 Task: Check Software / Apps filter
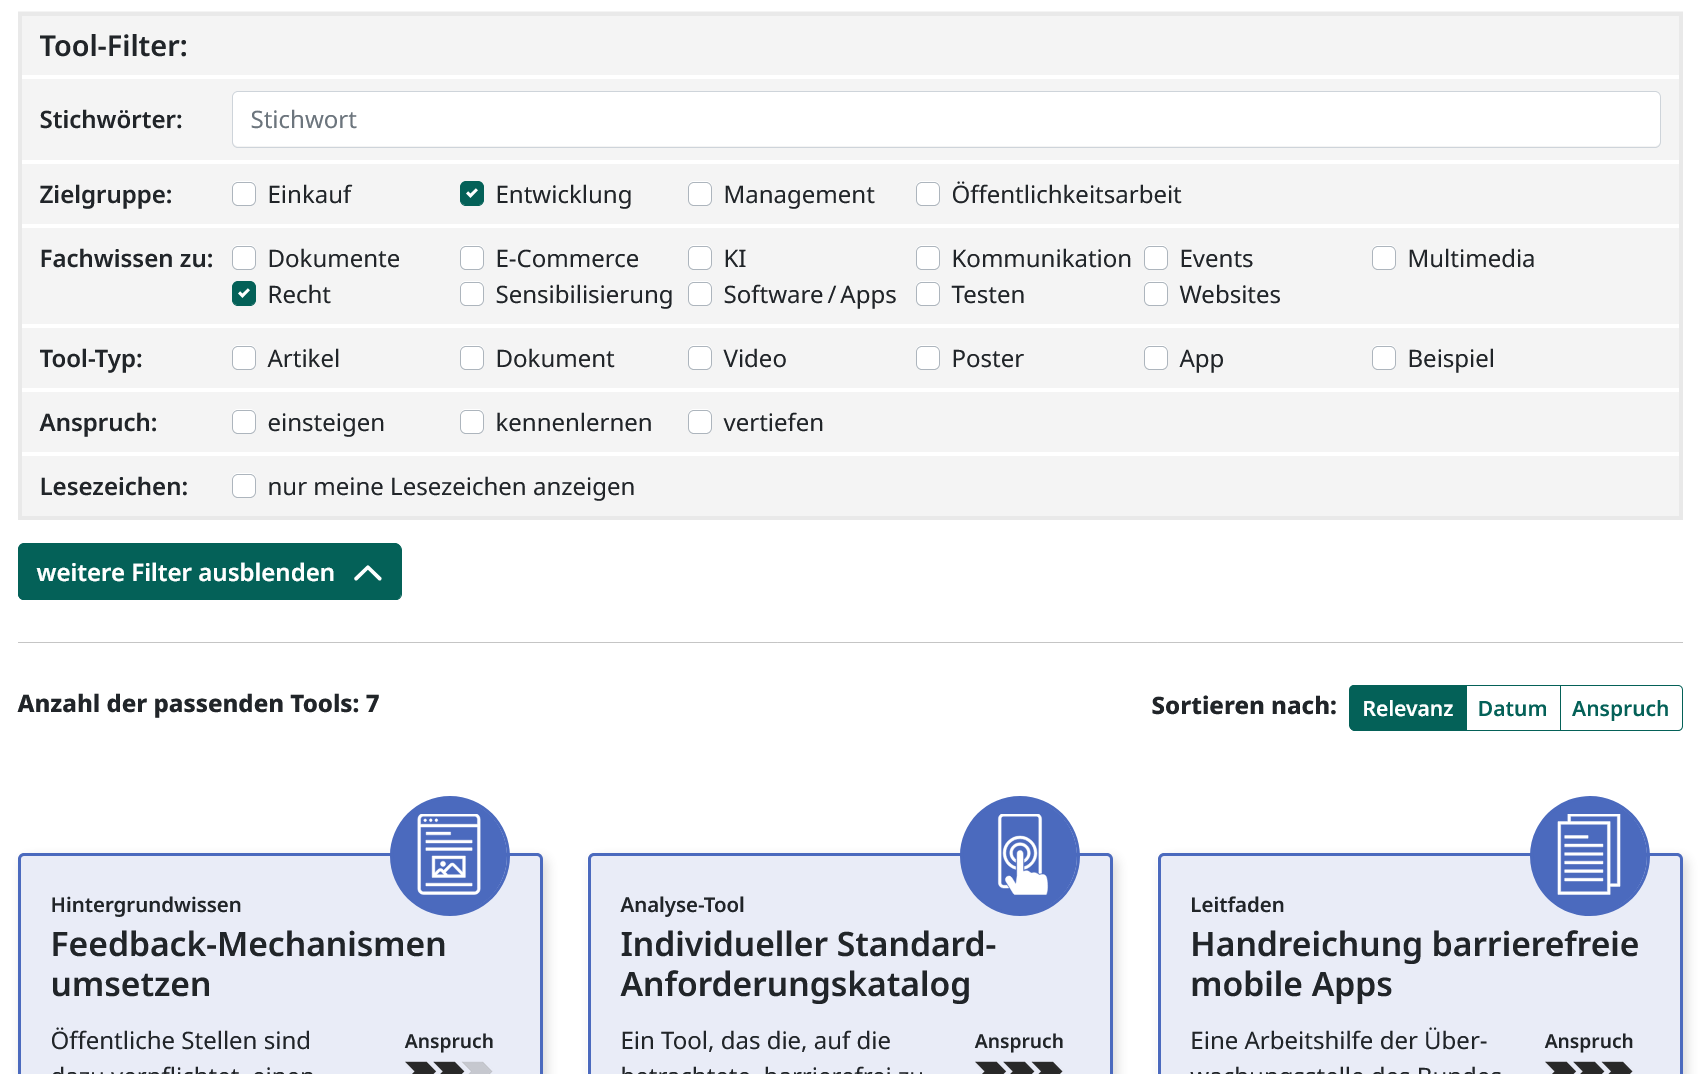tap(700, 294)
